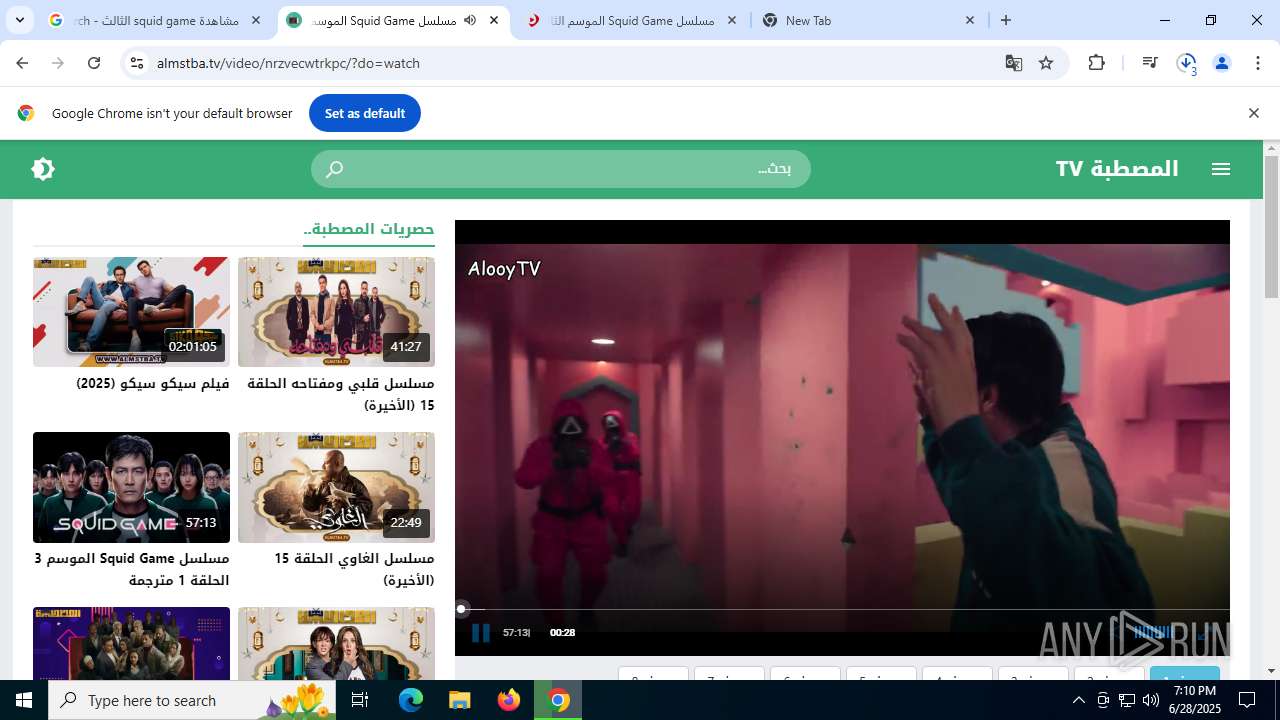Switch to the squid game Google search tab
This screenshot has width=1280, height=720.
click(155, 20)
